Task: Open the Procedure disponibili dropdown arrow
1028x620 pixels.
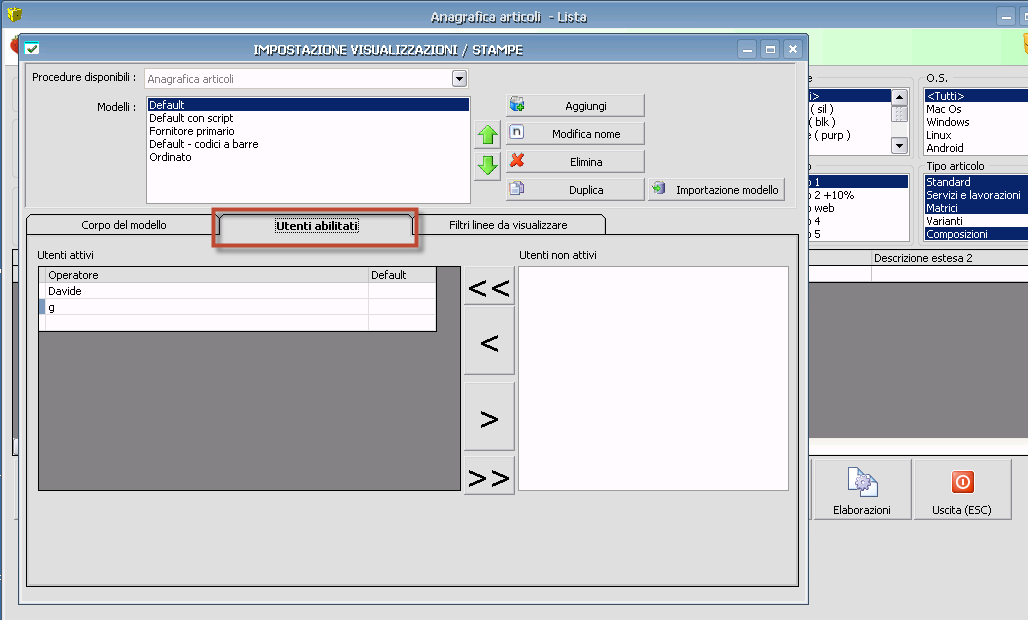Action: [x=460, y=79]
